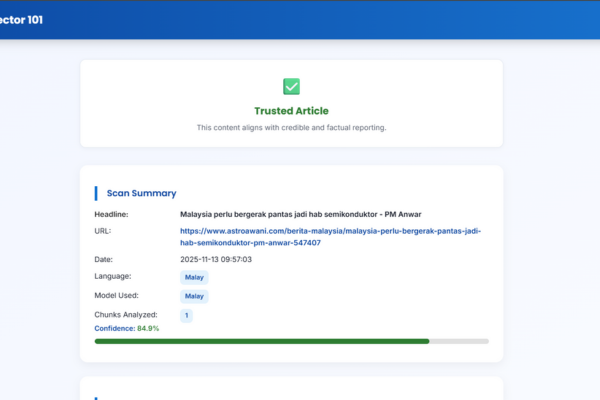Click the blue accent bar of the next card
This screenshot has width=600, height=400.
[96, 397]
